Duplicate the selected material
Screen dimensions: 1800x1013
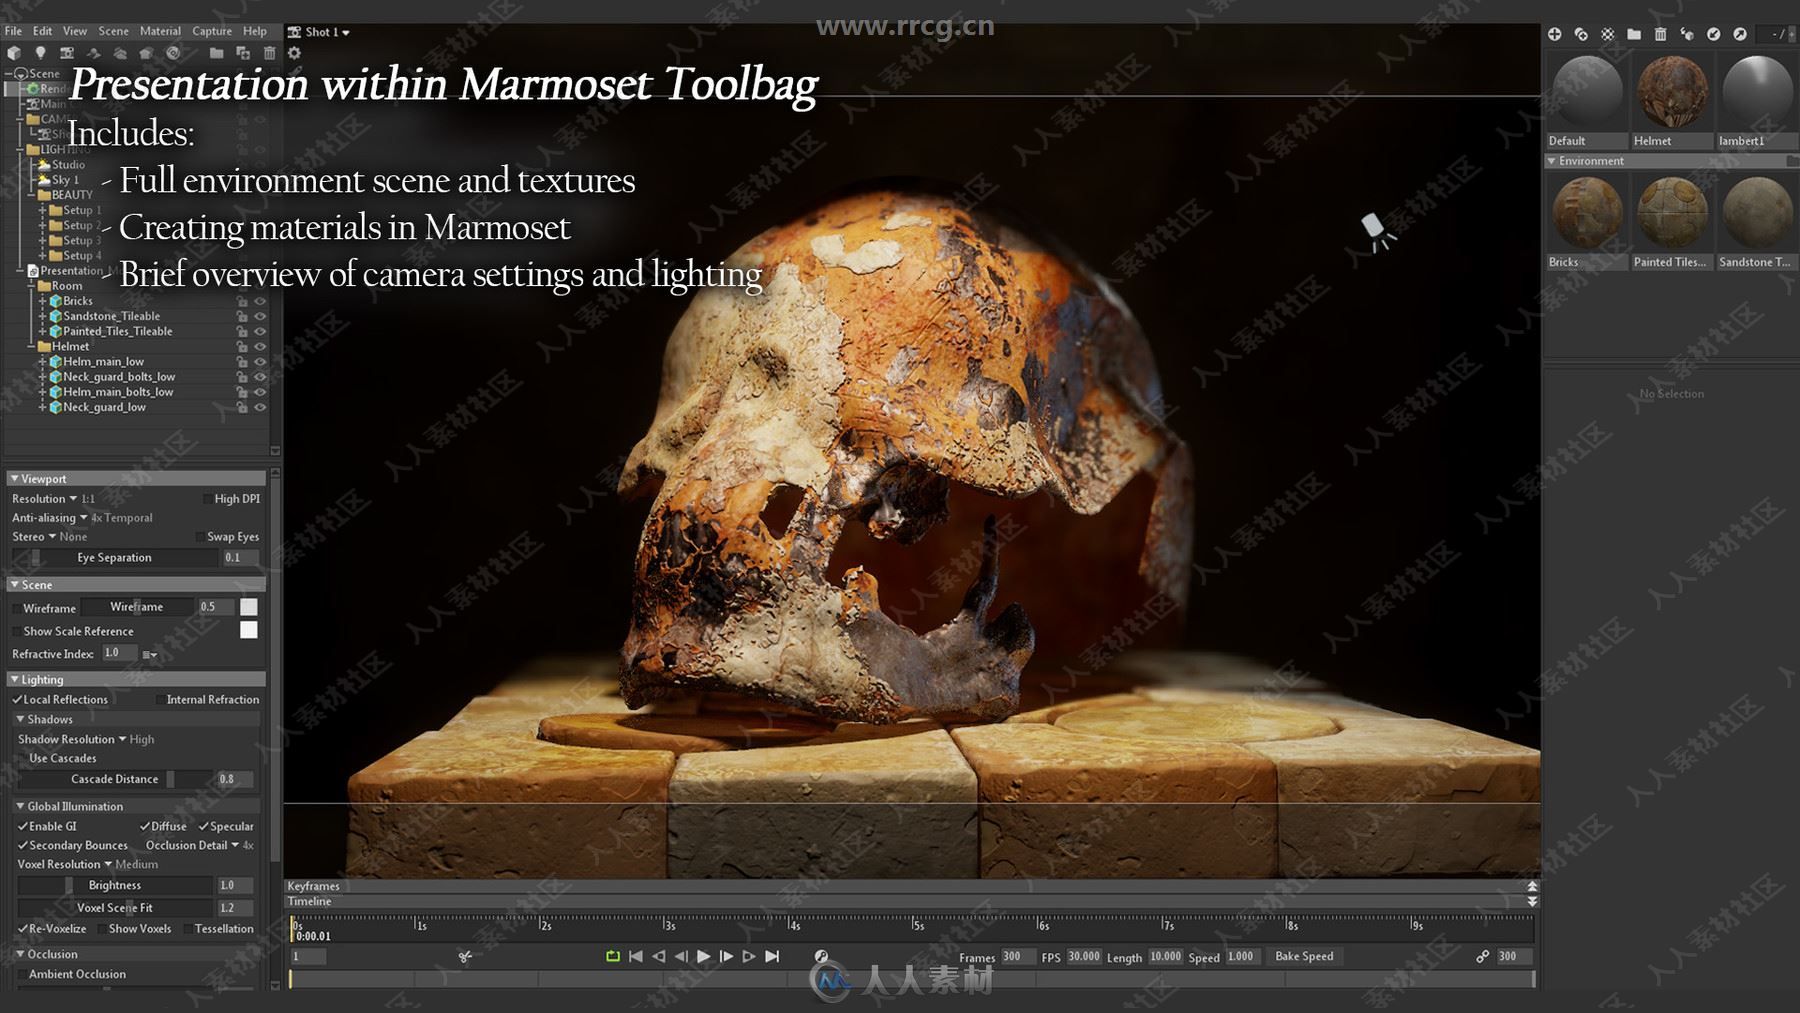pyautogui.click(x=1581, y=34)
